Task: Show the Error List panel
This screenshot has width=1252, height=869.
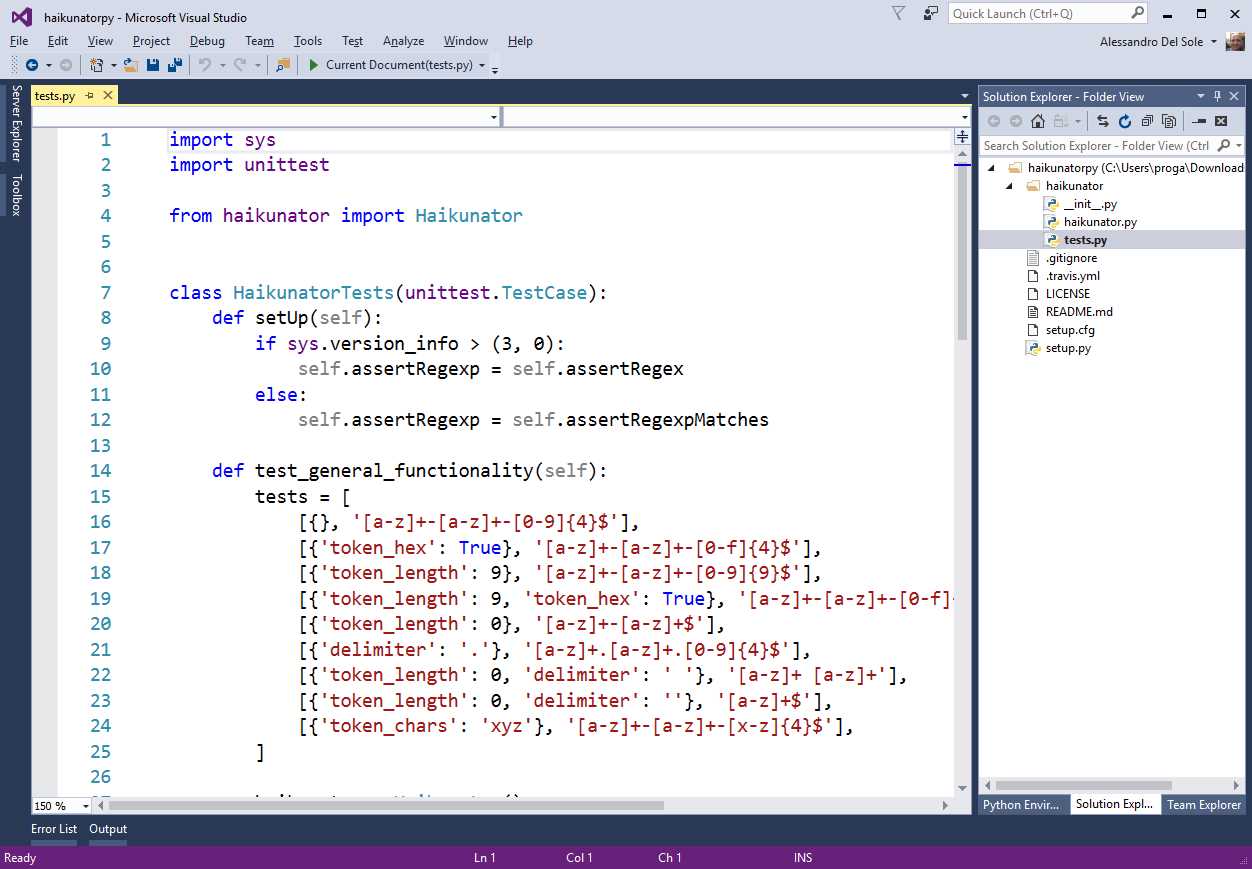Action: coord(54,828)
